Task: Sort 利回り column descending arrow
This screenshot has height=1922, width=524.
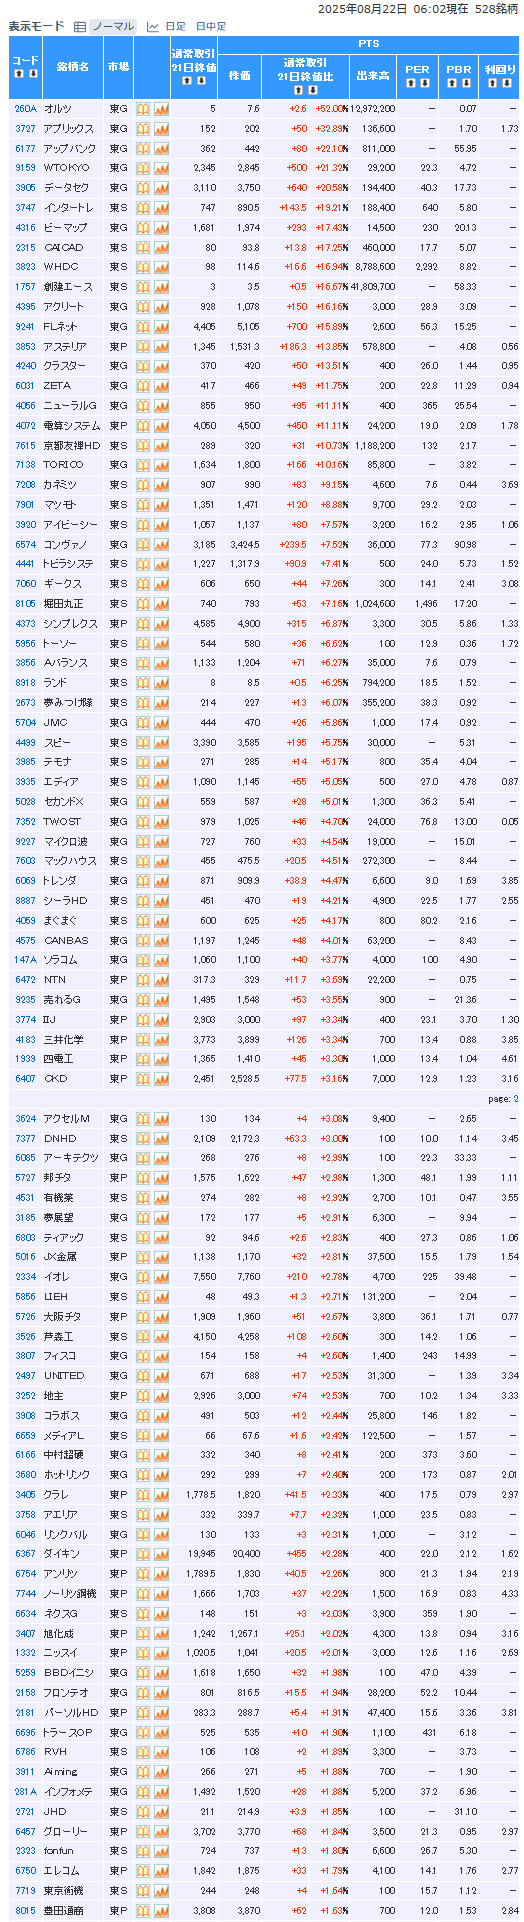Action: pos(507,84)
